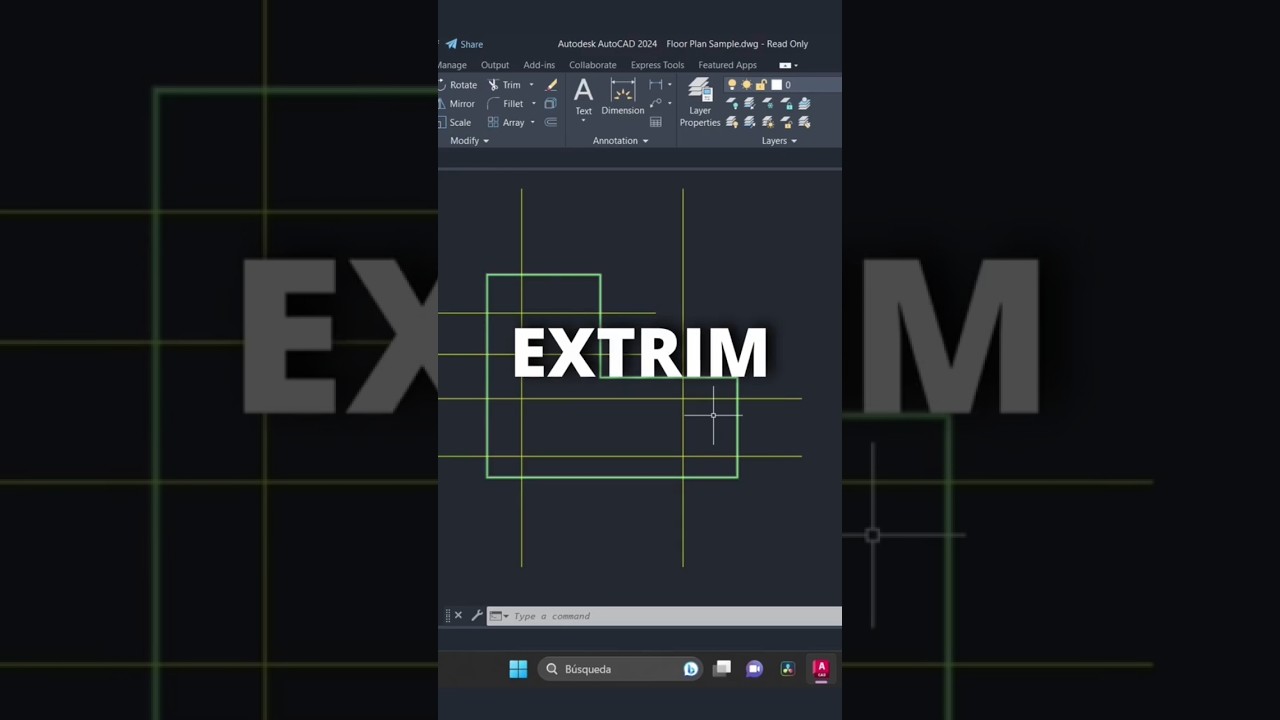Select the Array tool
Viewport: 1280px width, 720px height.
coord(506,122)
